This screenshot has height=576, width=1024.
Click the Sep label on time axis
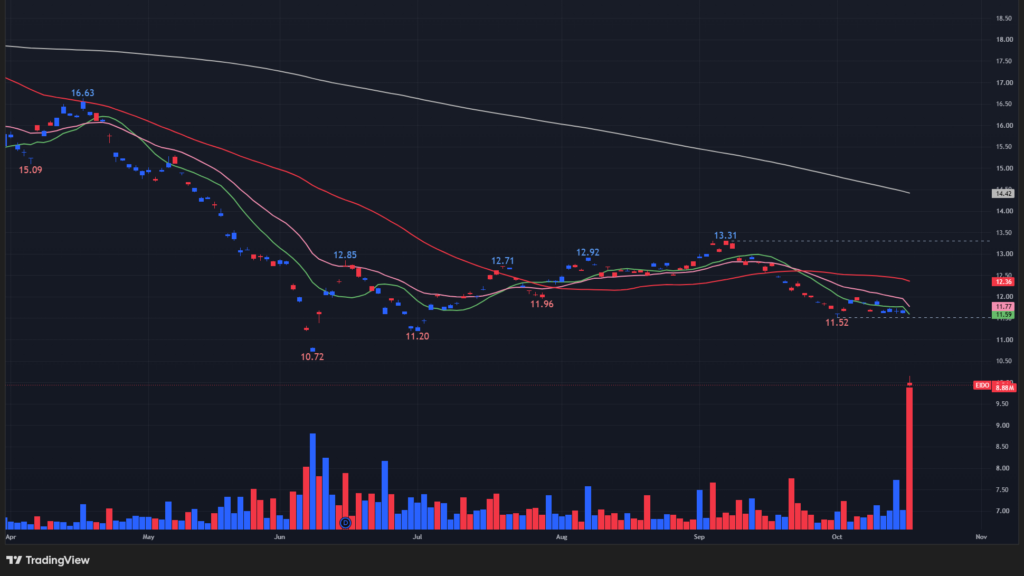pos(699,537)
